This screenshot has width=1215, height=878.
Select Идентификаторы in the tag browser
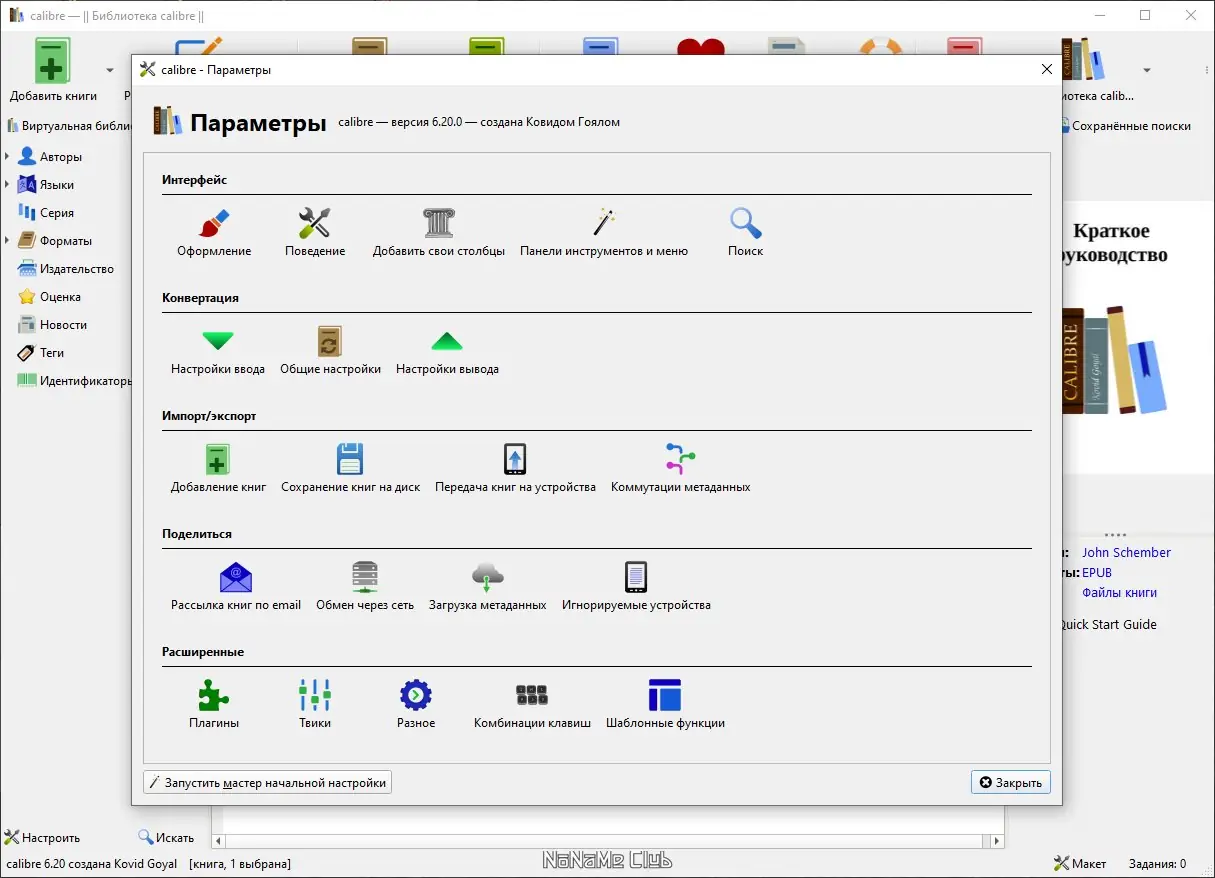[x=74, y=381]
